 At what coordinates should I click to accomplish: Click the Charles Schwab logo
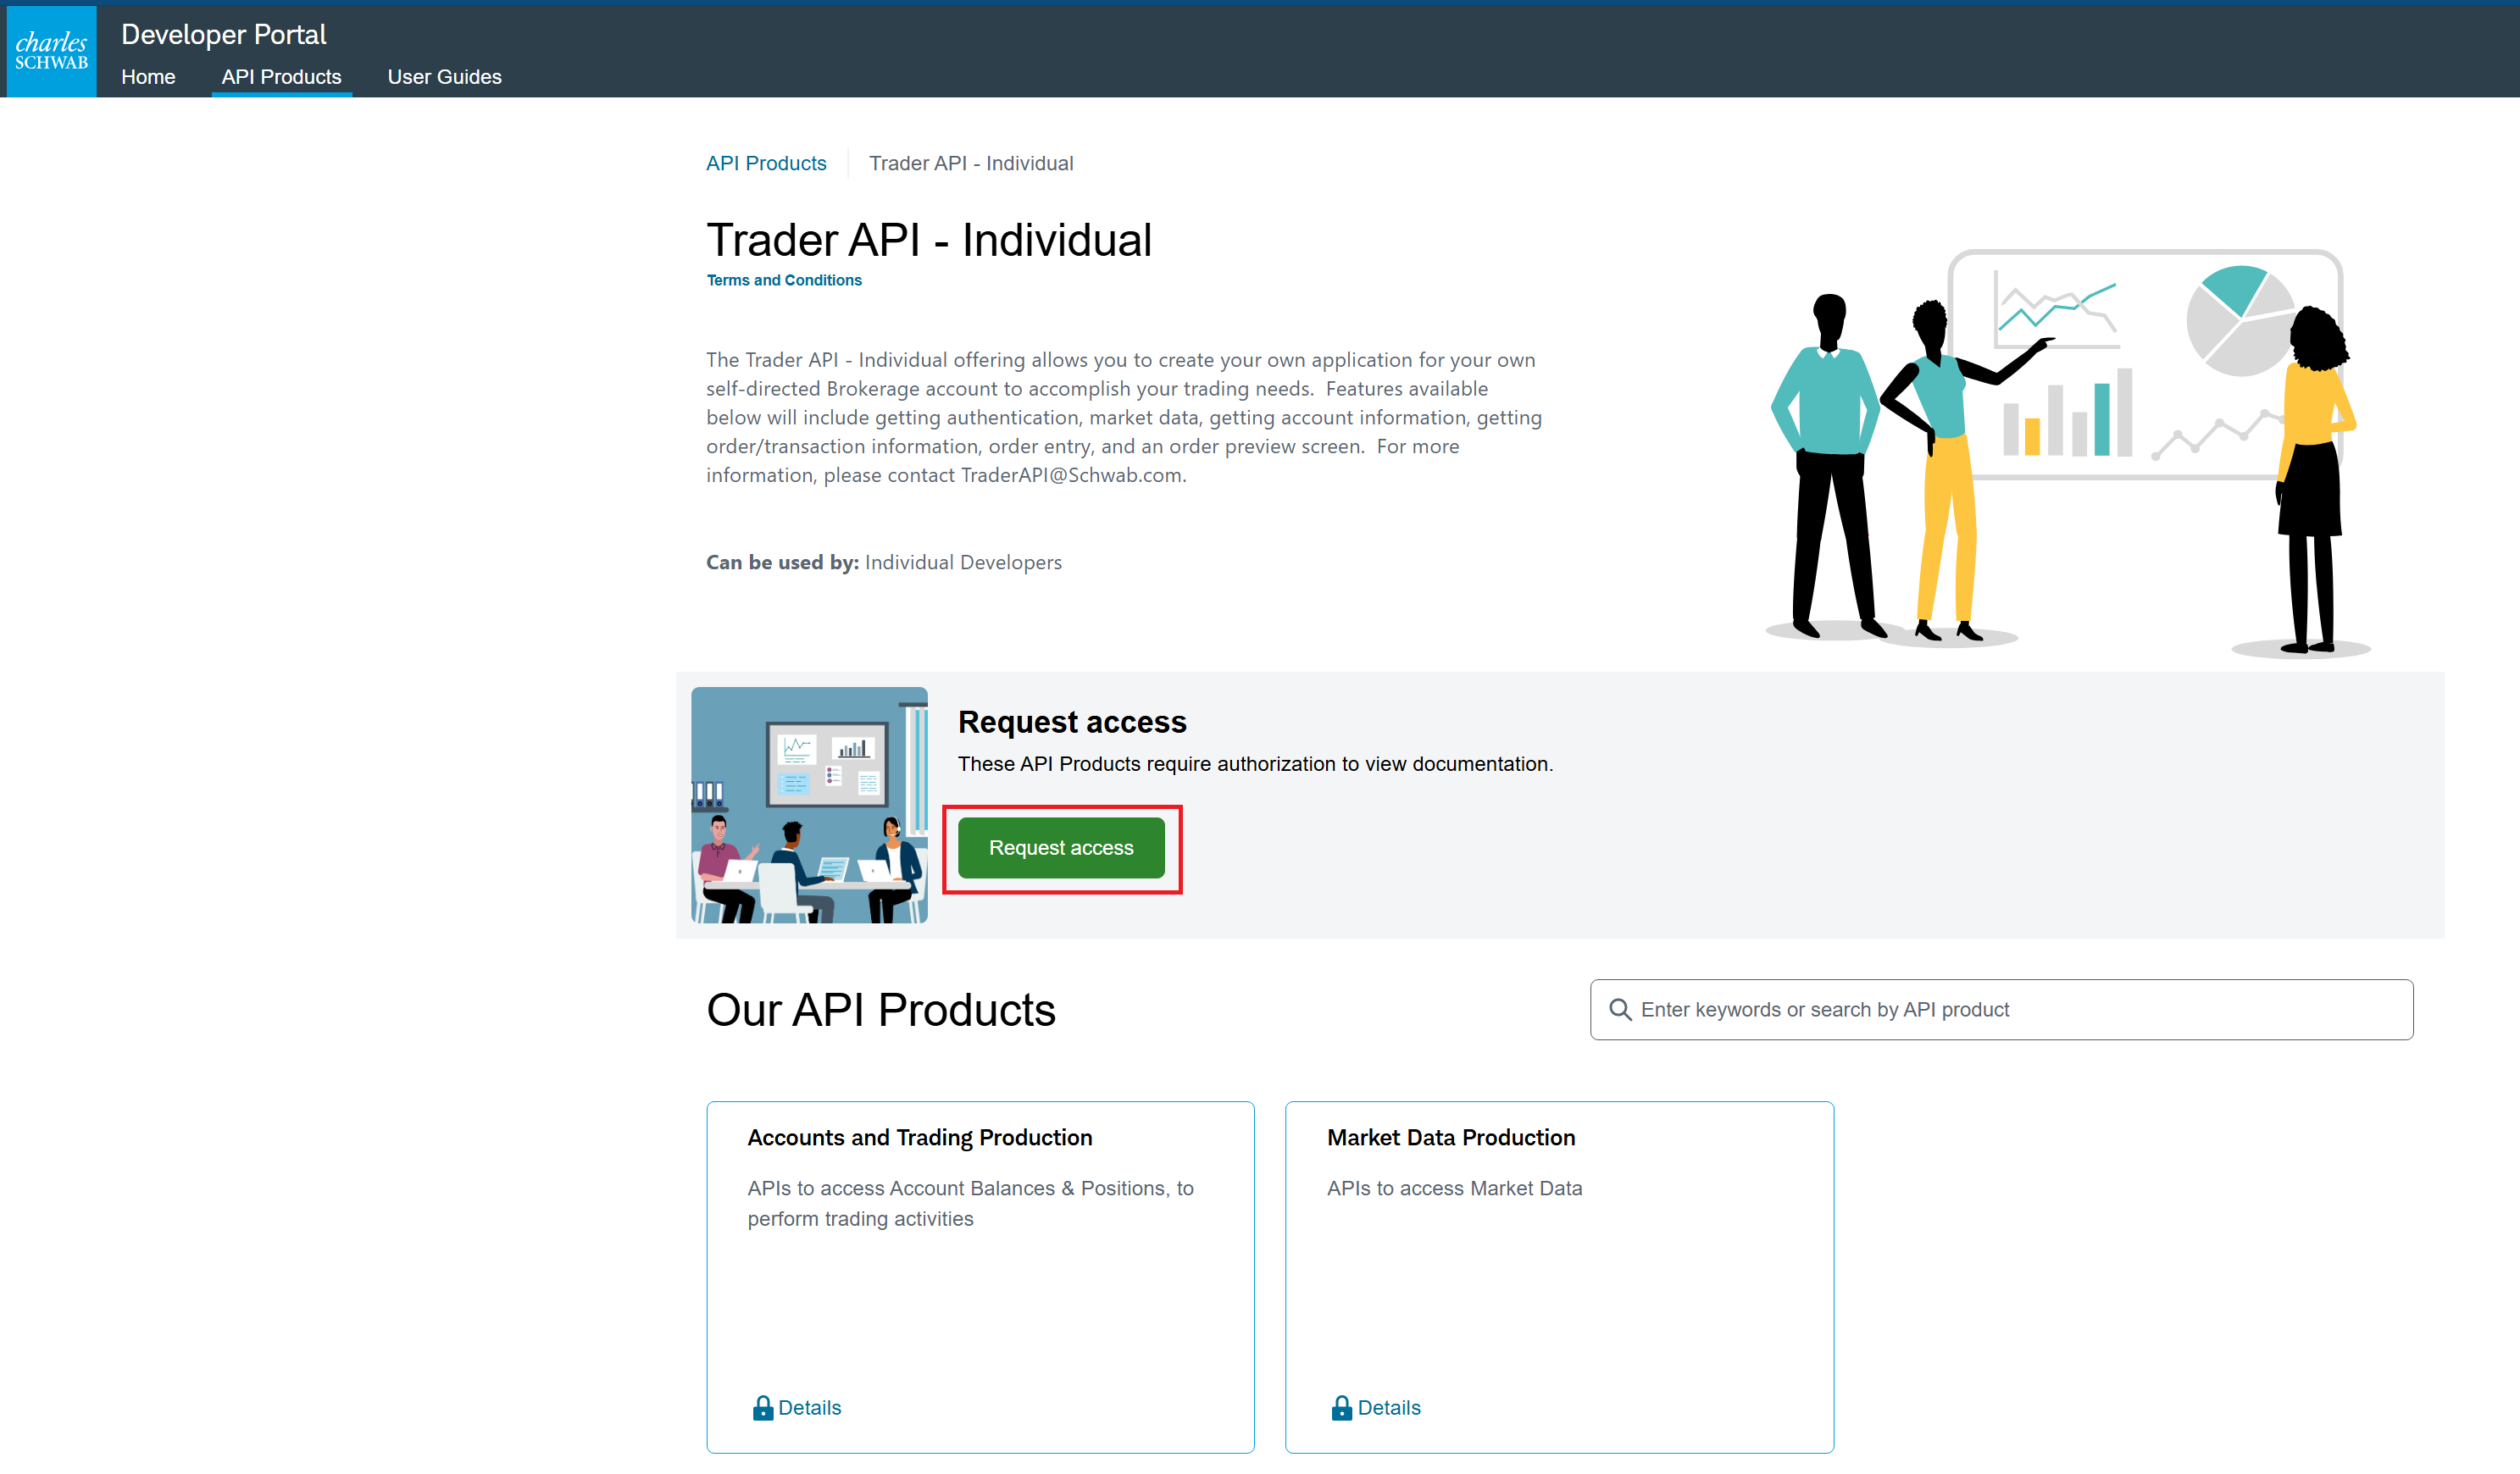pyautogui.click(x=51, y=51)
